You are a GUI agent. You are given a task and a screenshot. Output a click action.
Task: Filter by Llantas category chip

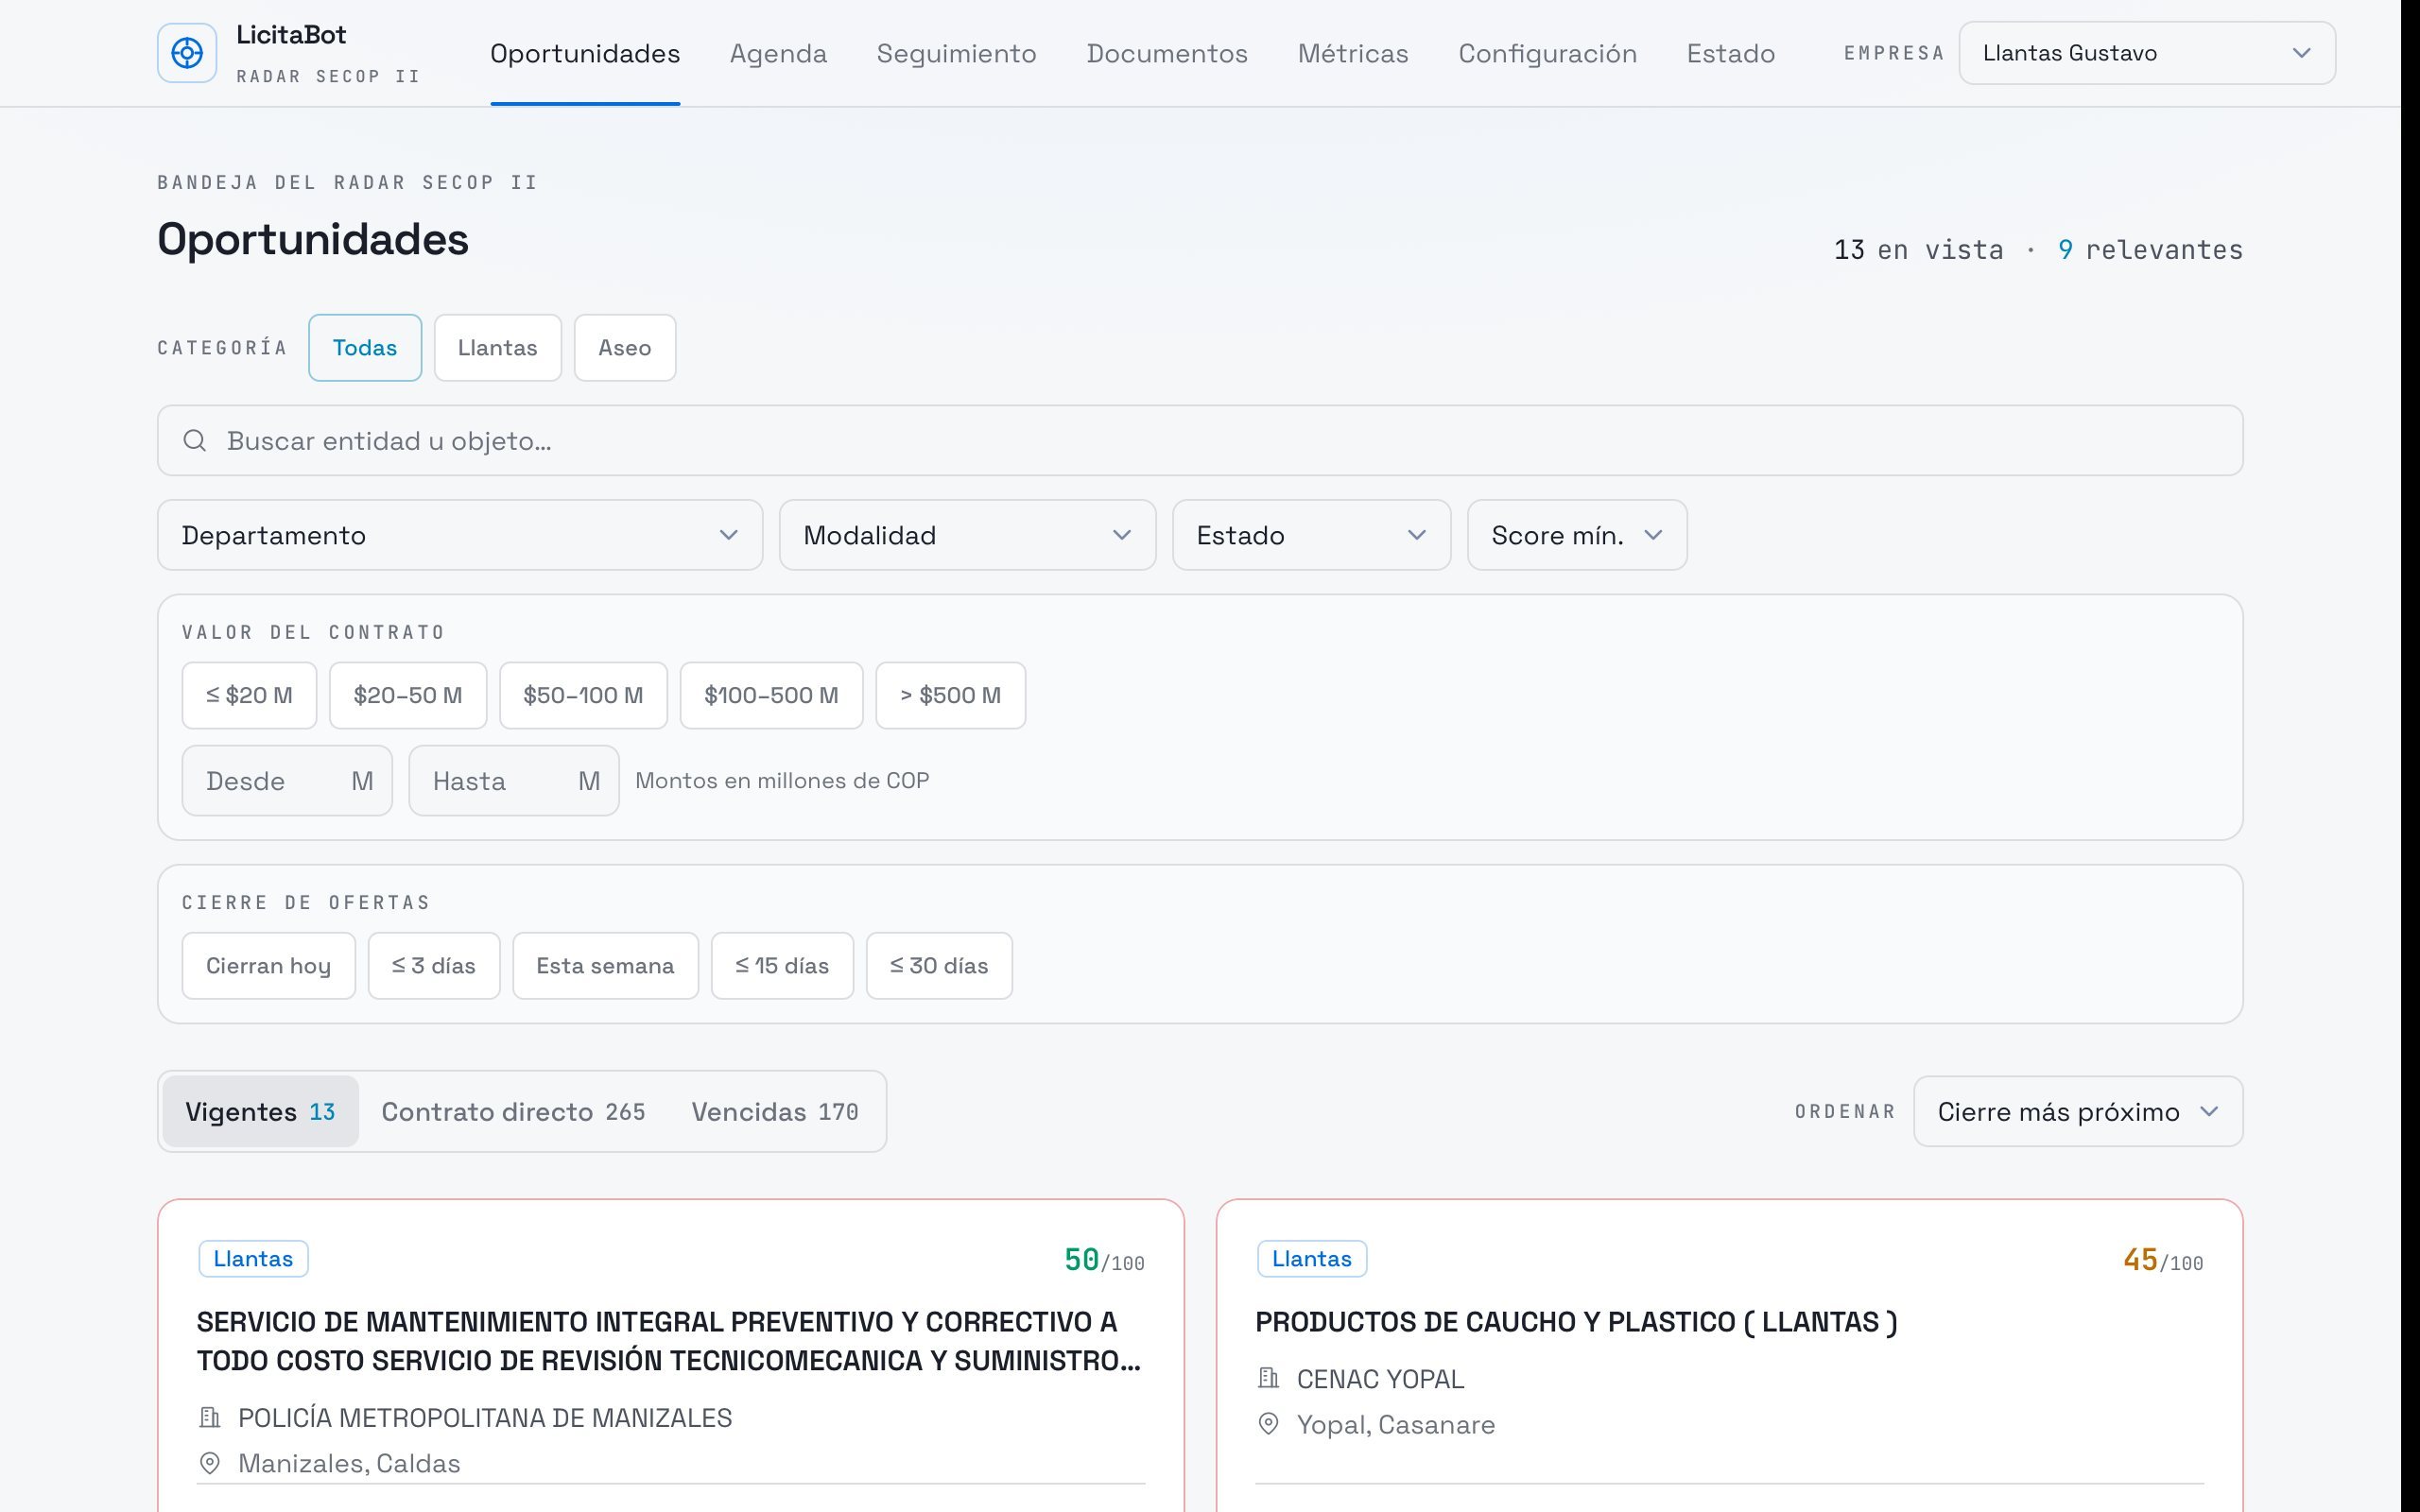click(x=498, y=348)
